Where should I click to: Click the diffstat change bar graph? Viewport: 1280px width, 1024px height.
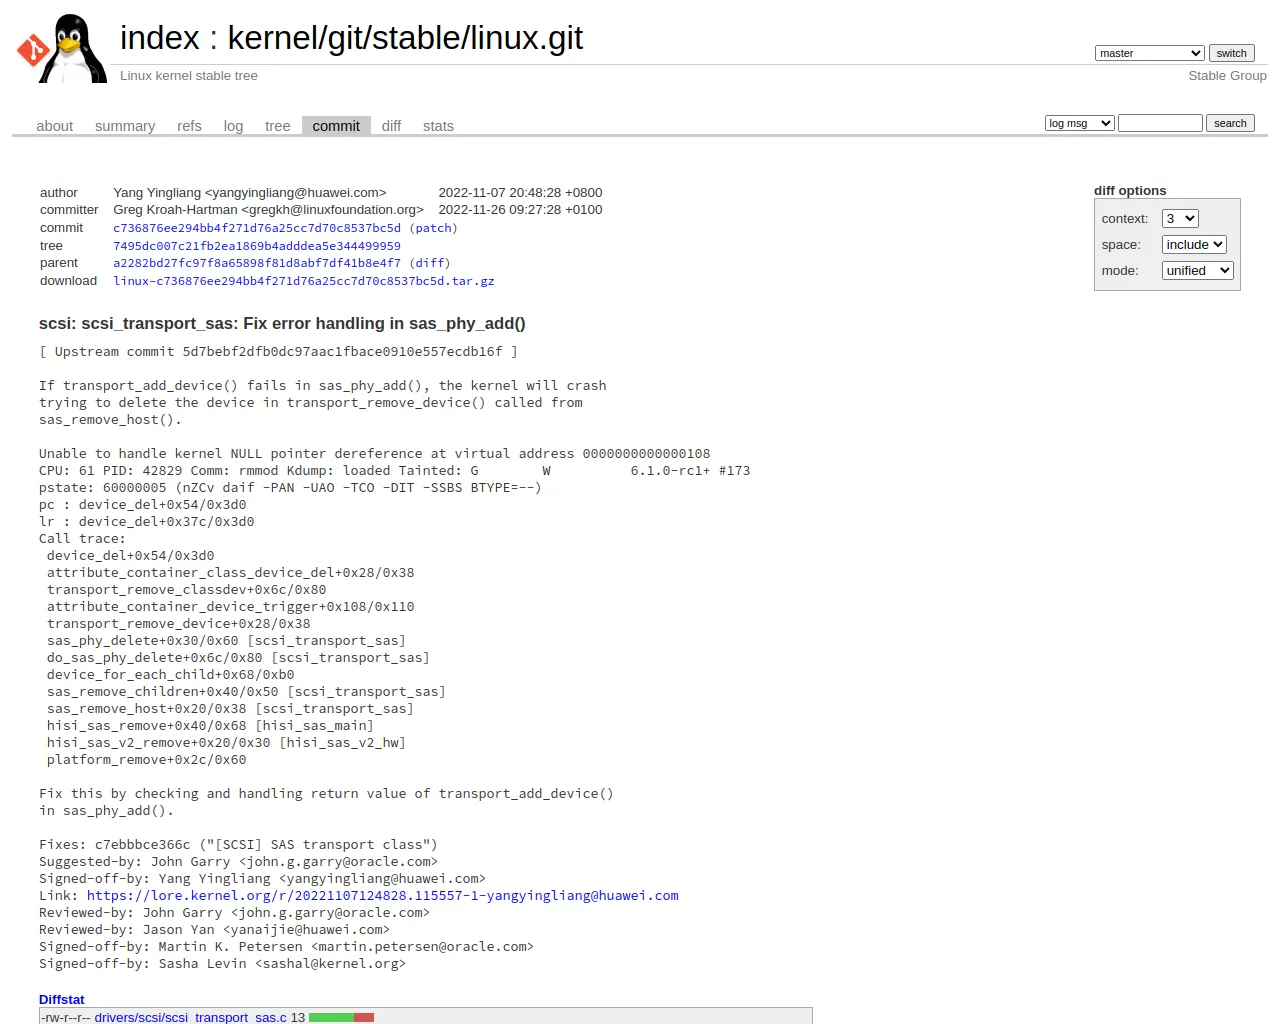[x=341, y=1017]
